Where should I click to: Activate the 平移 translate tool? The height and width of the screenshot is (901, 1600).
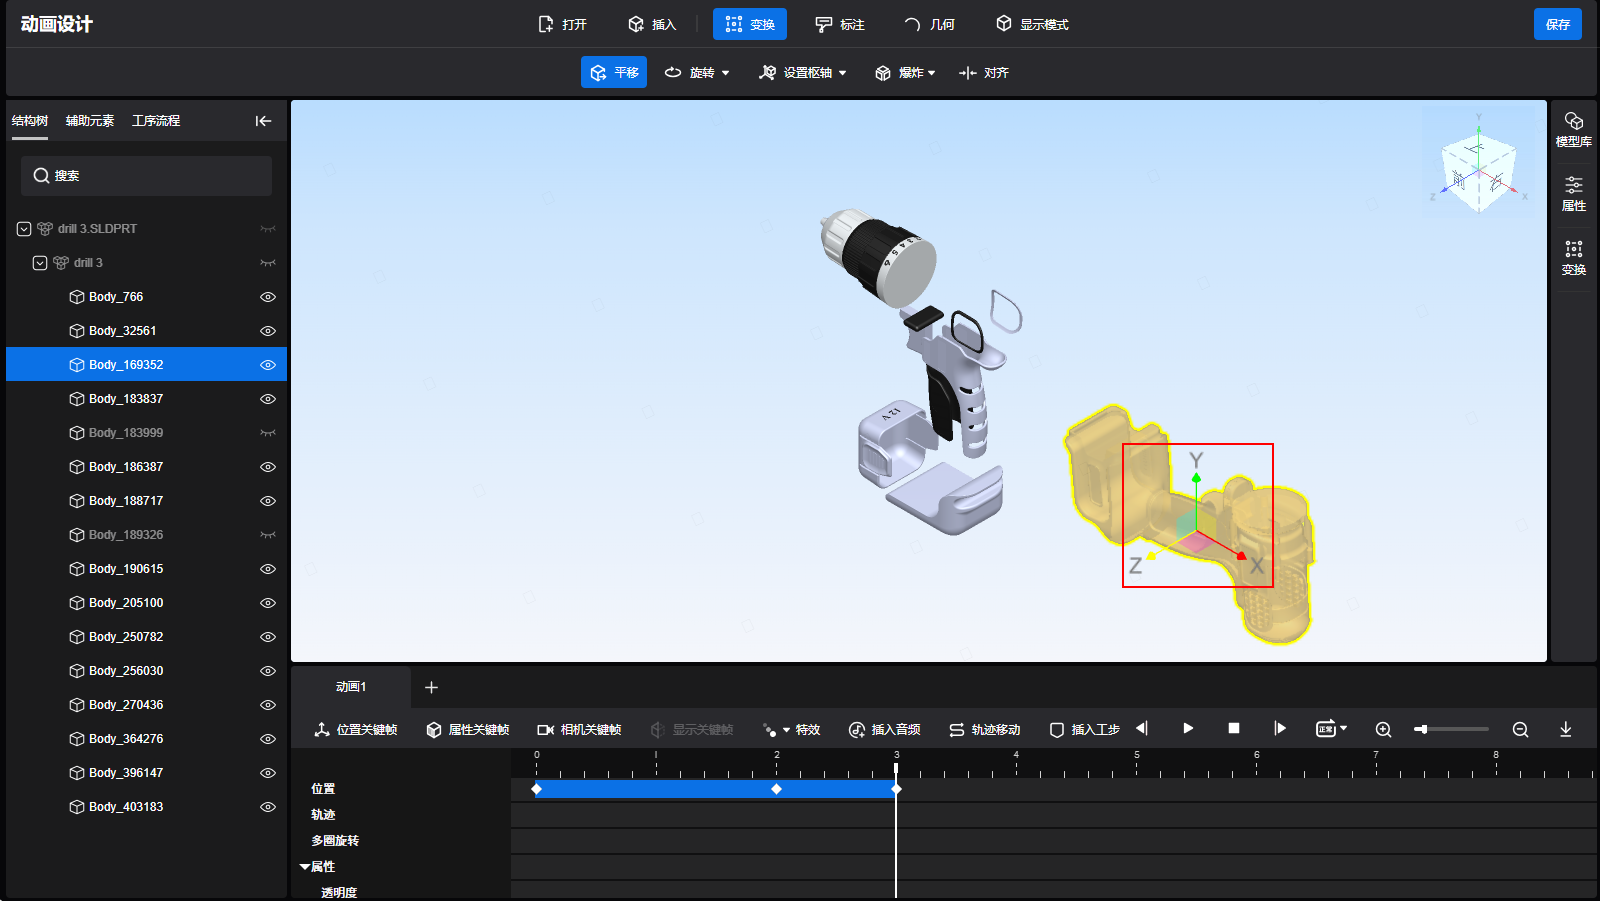coord(614,72)
